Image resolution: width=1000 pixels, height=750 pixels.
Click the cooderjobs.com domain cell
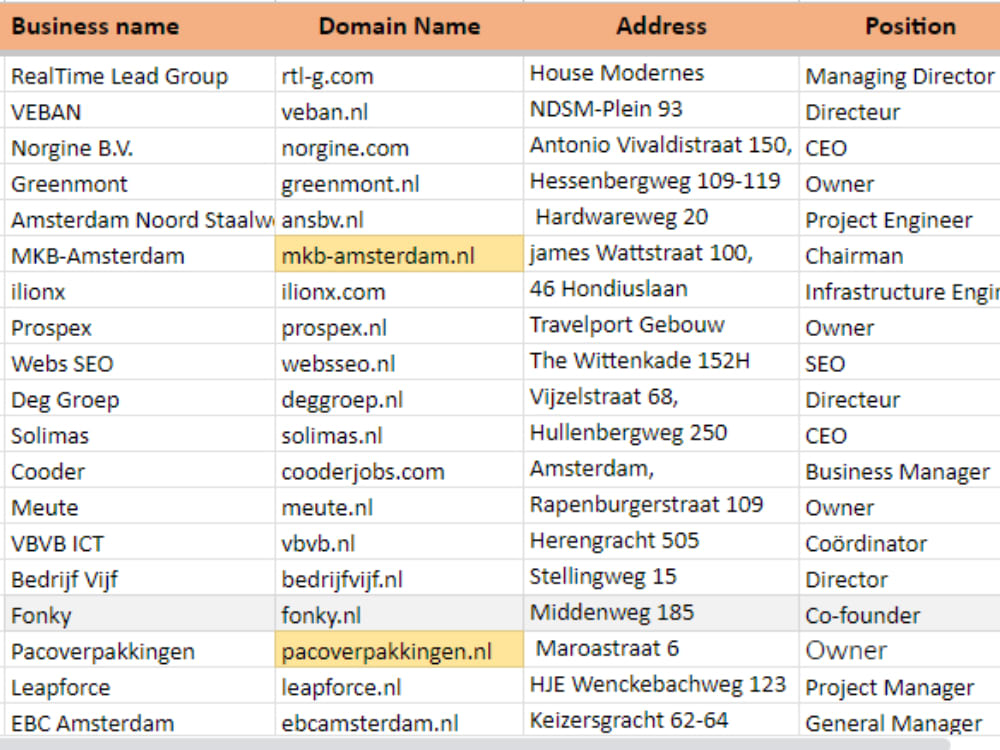coord(399,471)
